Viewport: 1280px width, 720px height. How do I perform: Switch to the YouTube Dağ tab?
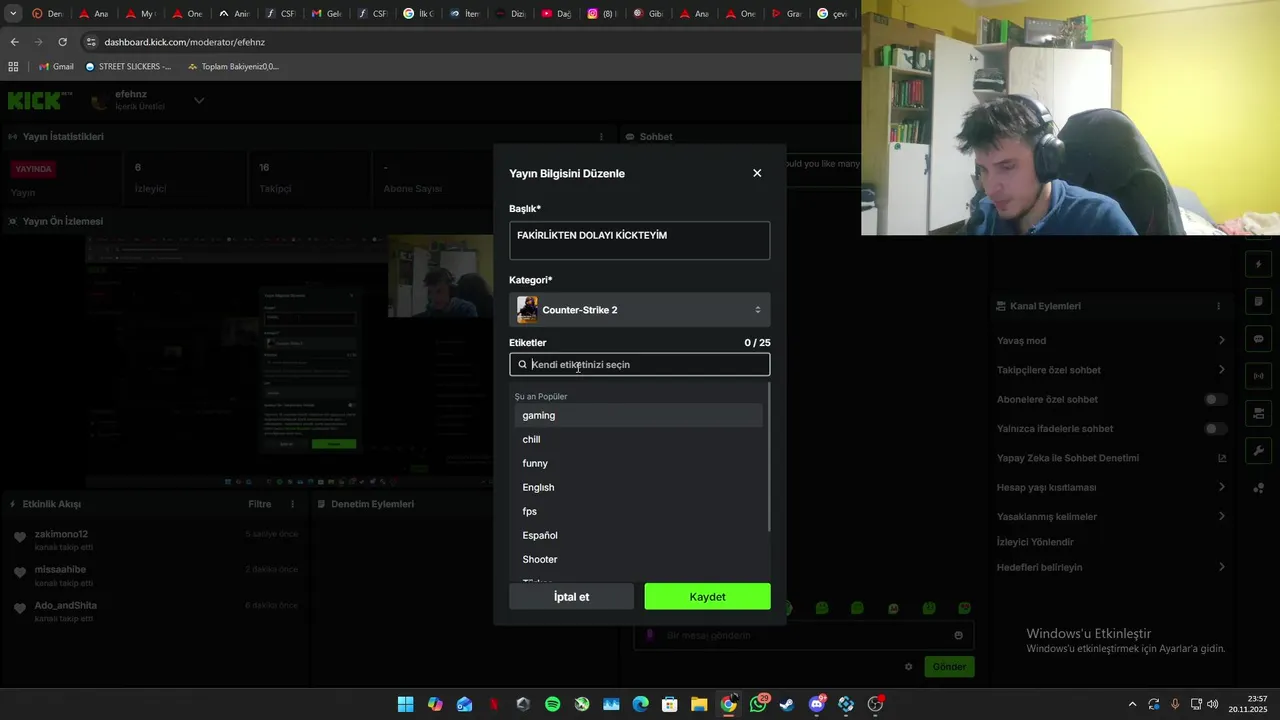[557, 14]
